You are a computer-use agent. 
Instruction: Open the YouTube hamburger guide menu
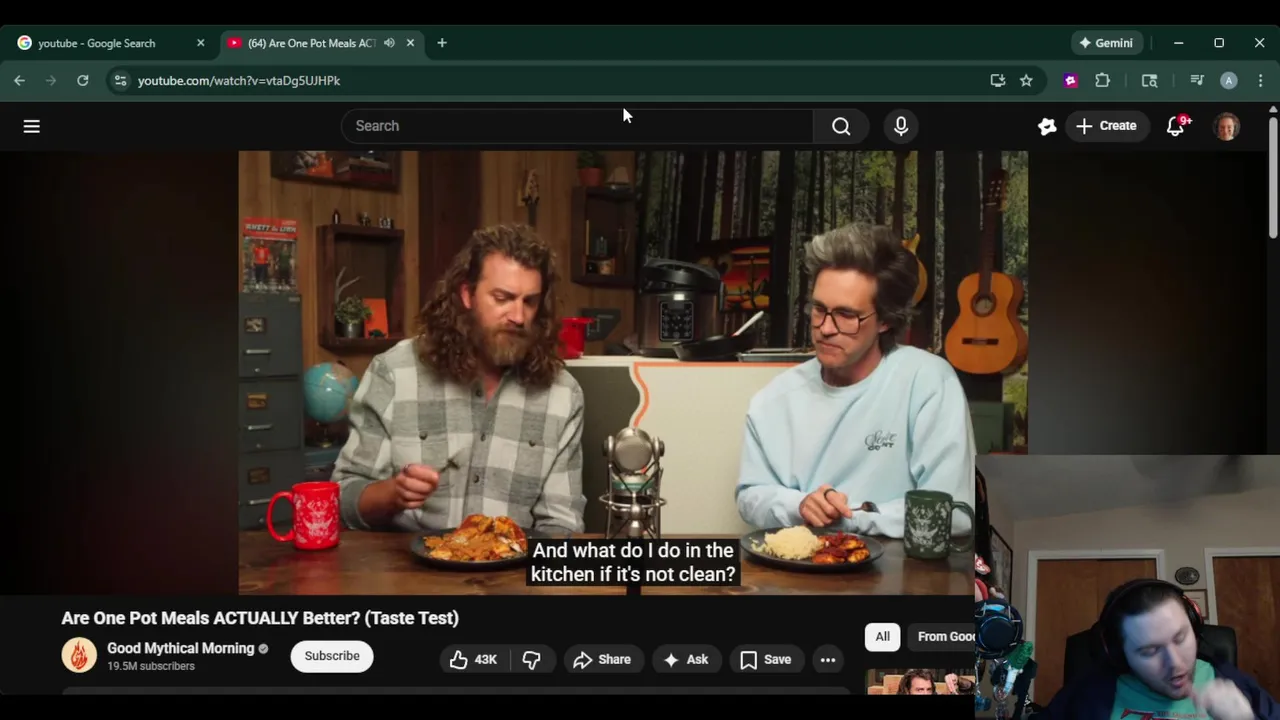(32, 126)
